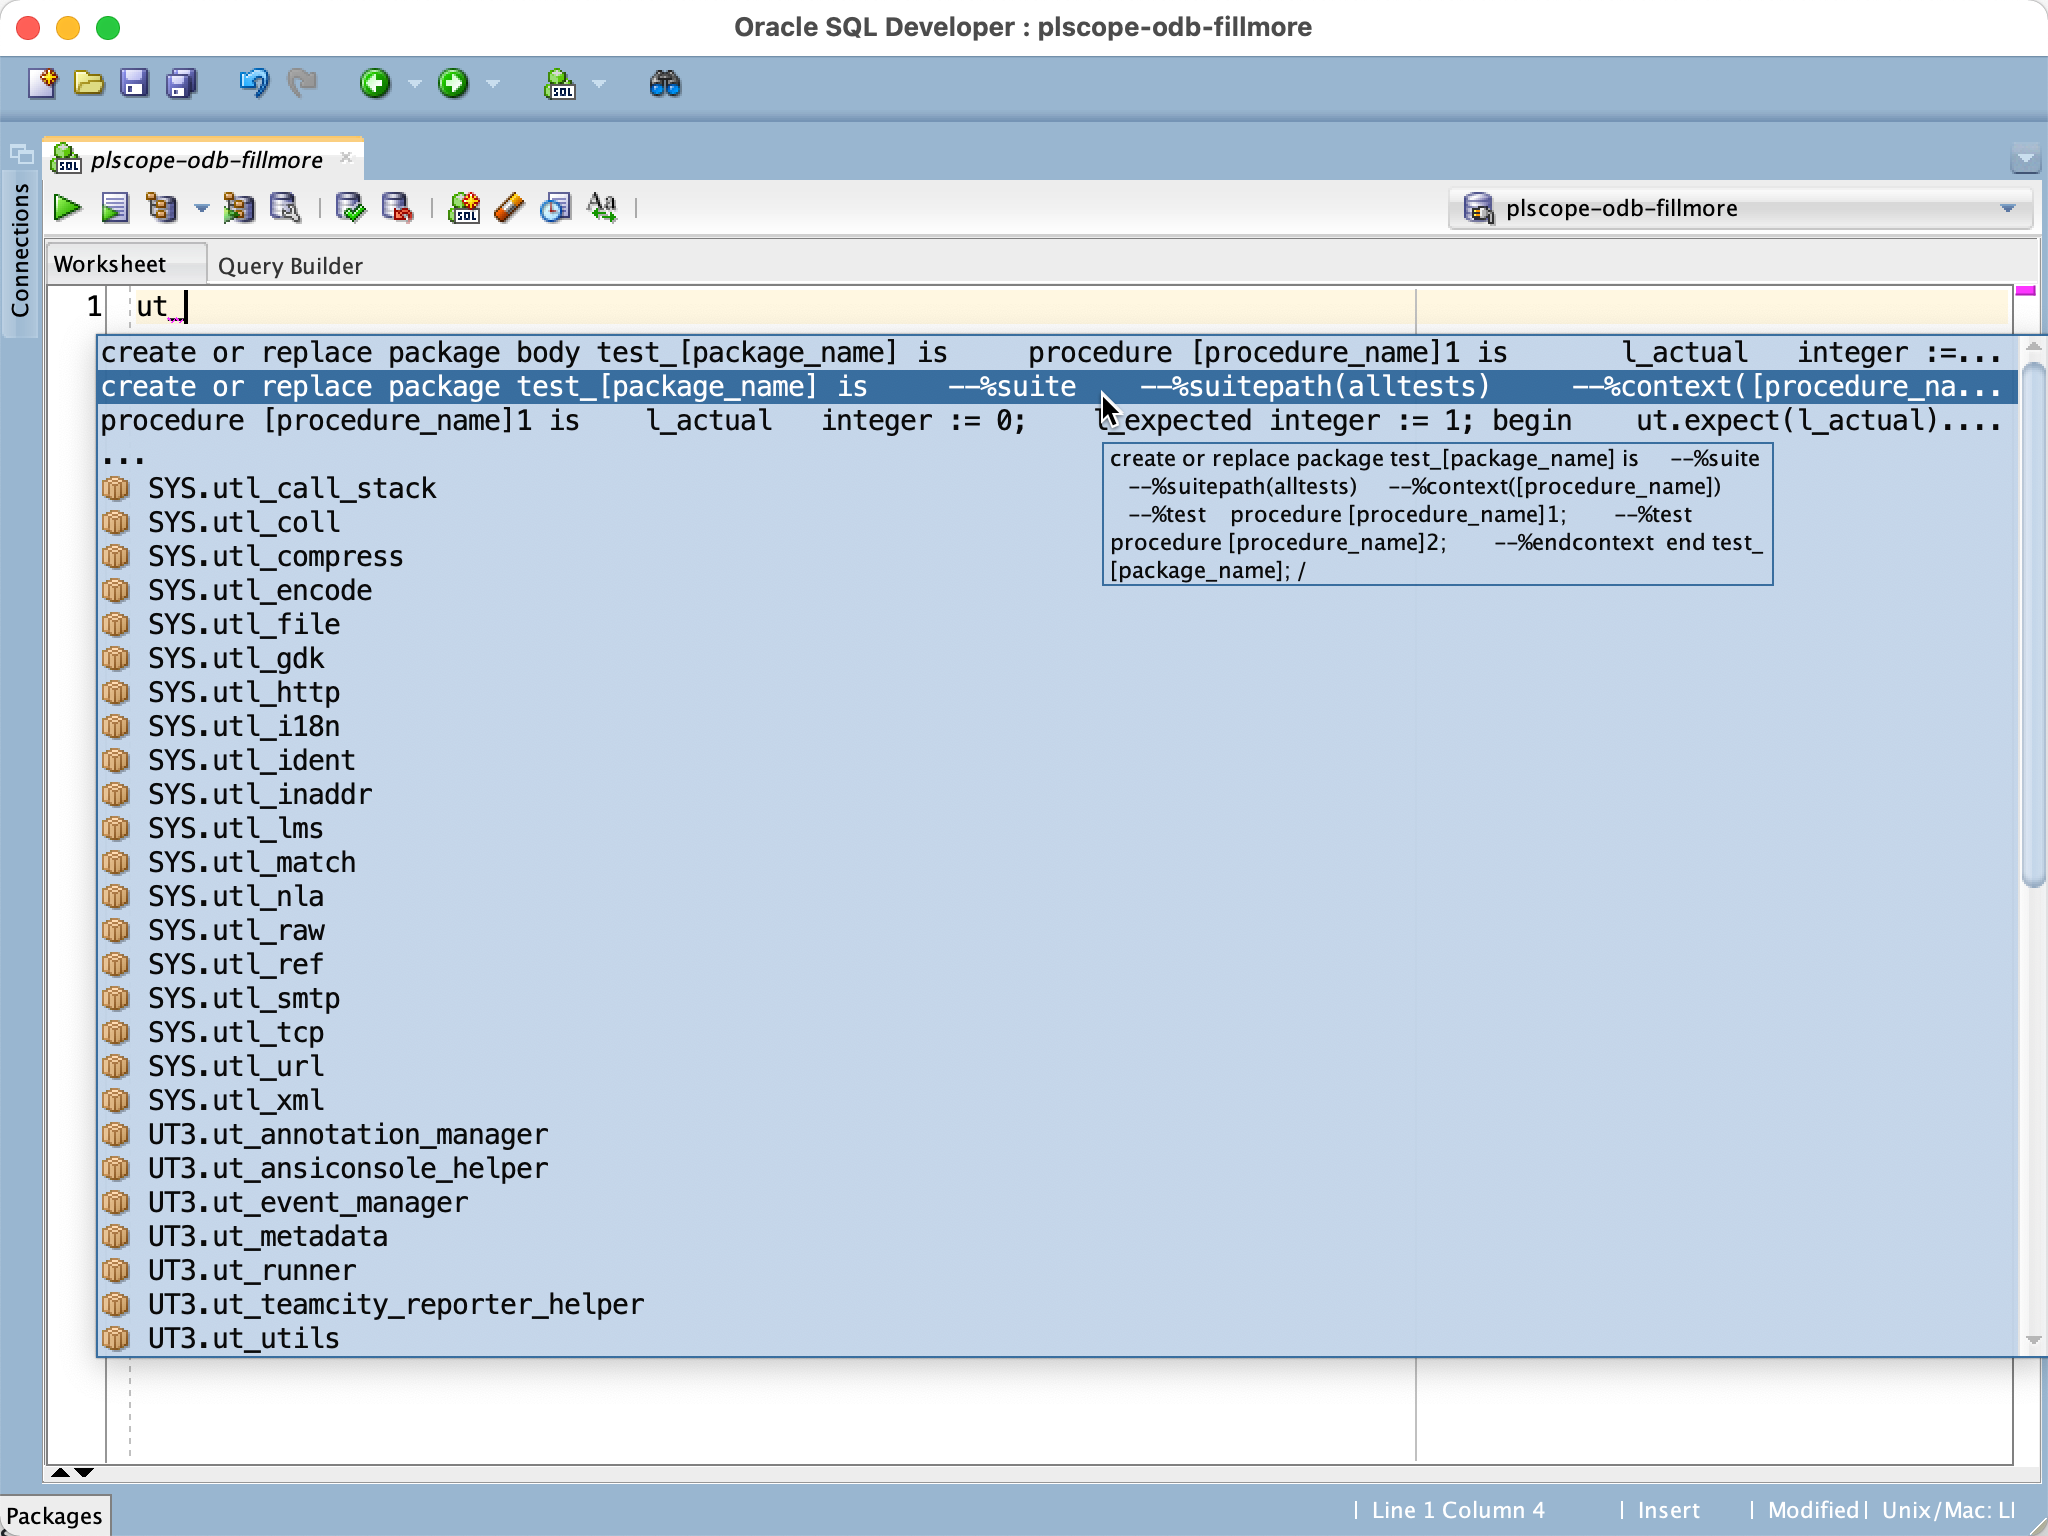Open the Autotrace dropdown arrow

pos(202,207)
